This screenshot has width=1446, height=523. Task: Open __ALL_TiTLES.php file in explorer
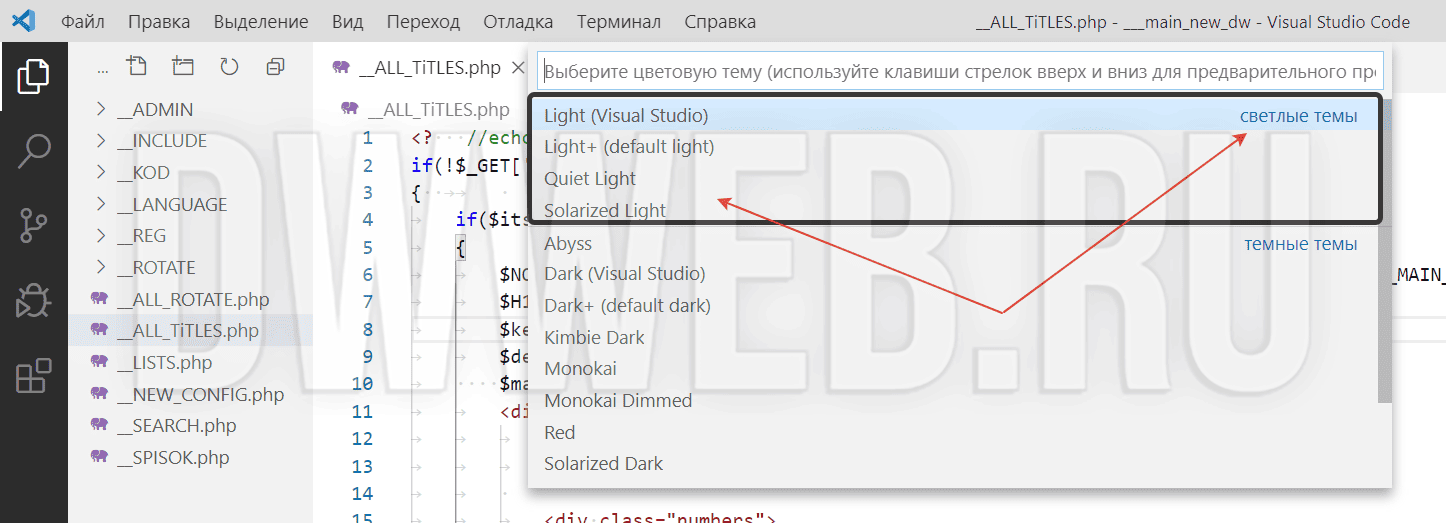pyautogui.click(x=190, y=331)
